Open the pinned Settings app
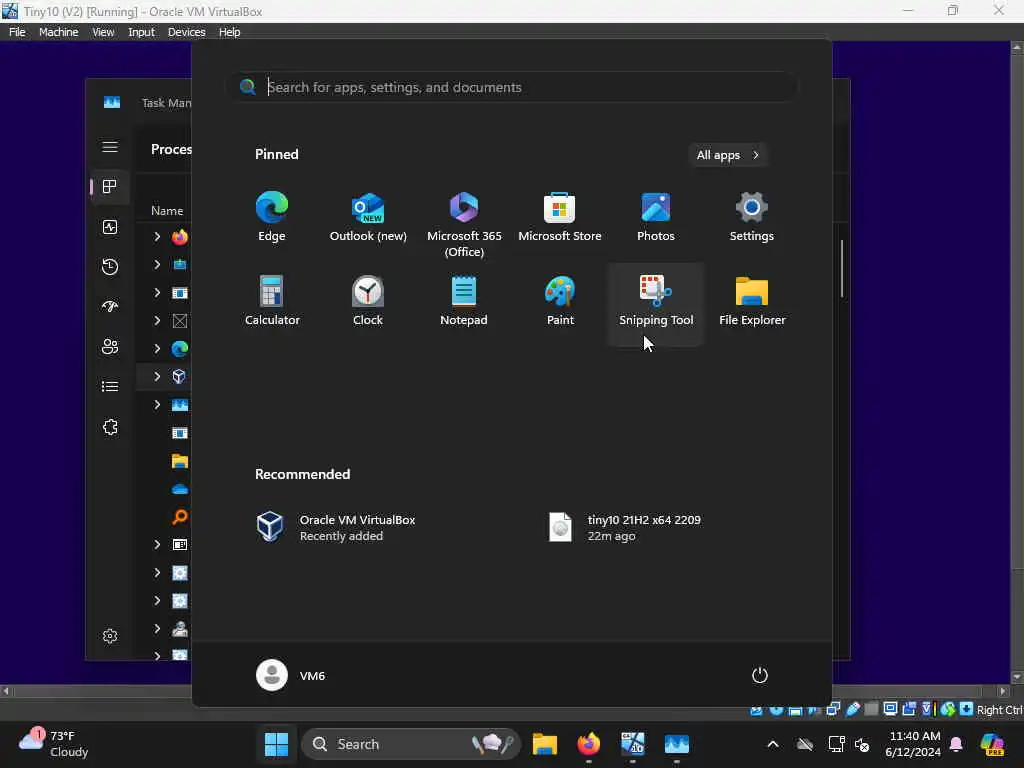Screen dimensions: 1024x768 pyautogui.click(x=752, y=217)
